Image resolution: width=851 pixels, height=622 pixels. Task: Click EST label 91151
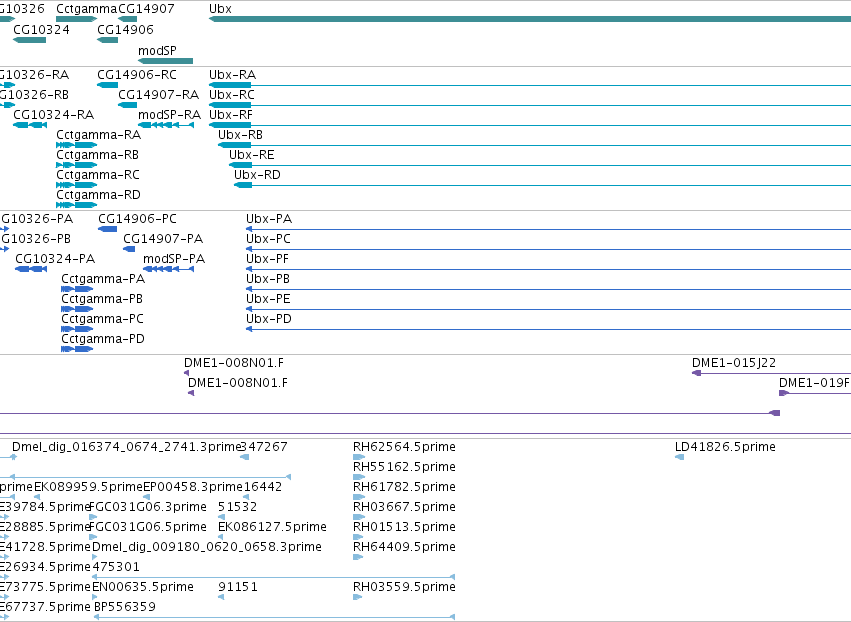[238, 587]
